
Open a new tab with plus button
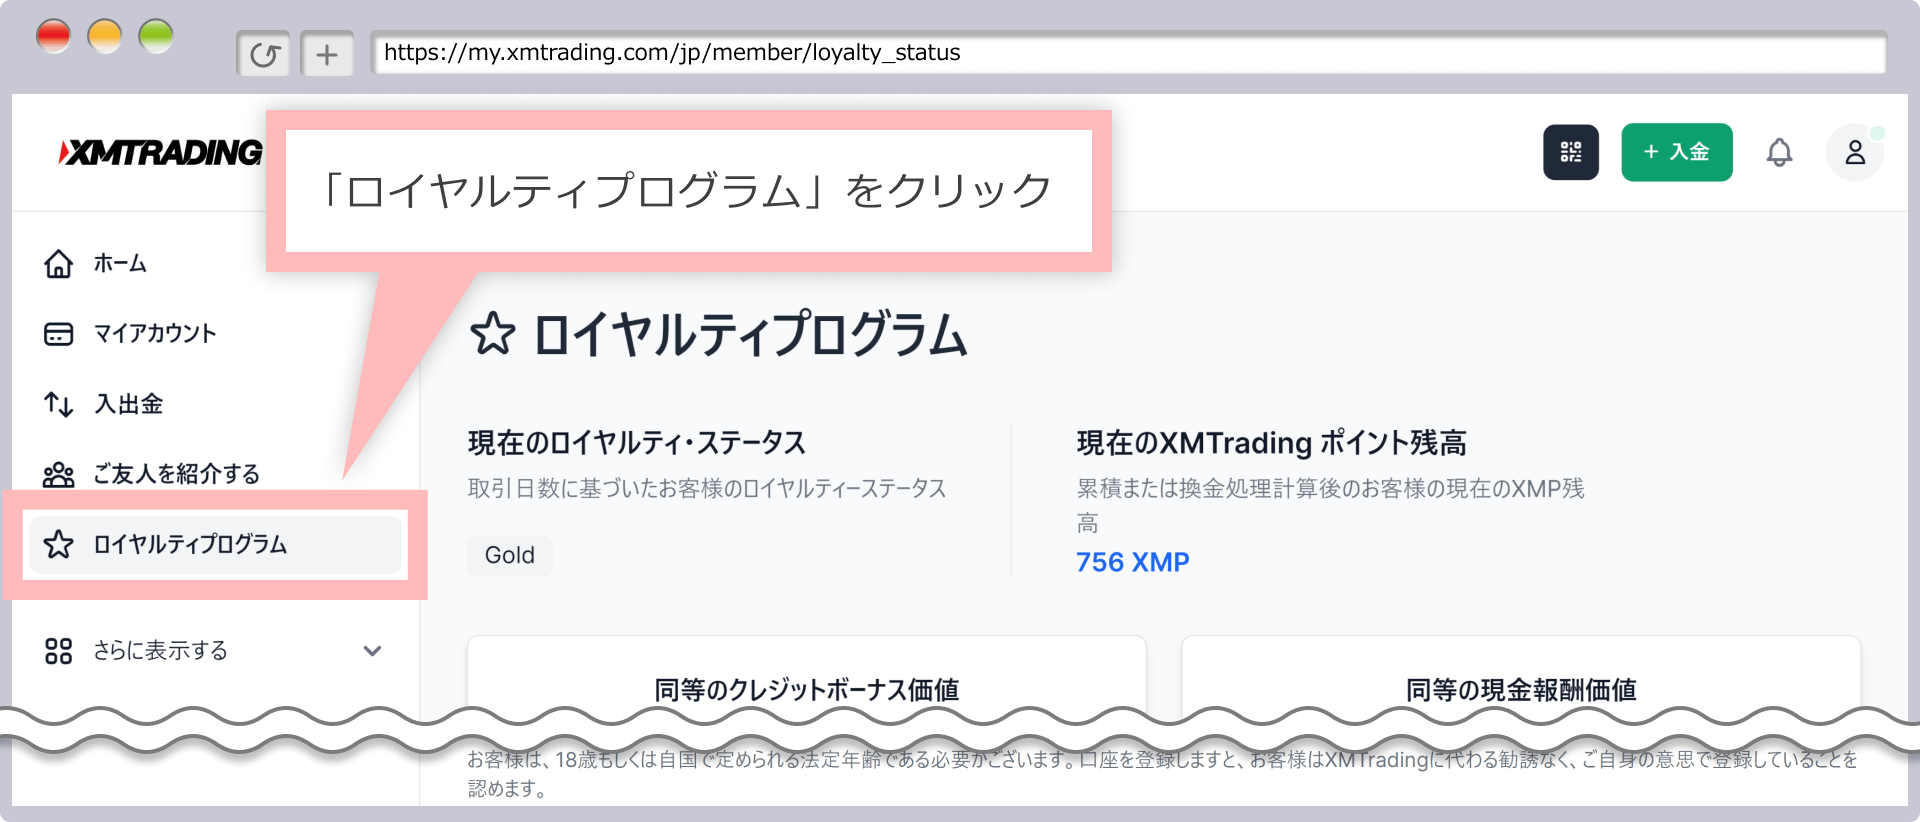click(327, 54)
